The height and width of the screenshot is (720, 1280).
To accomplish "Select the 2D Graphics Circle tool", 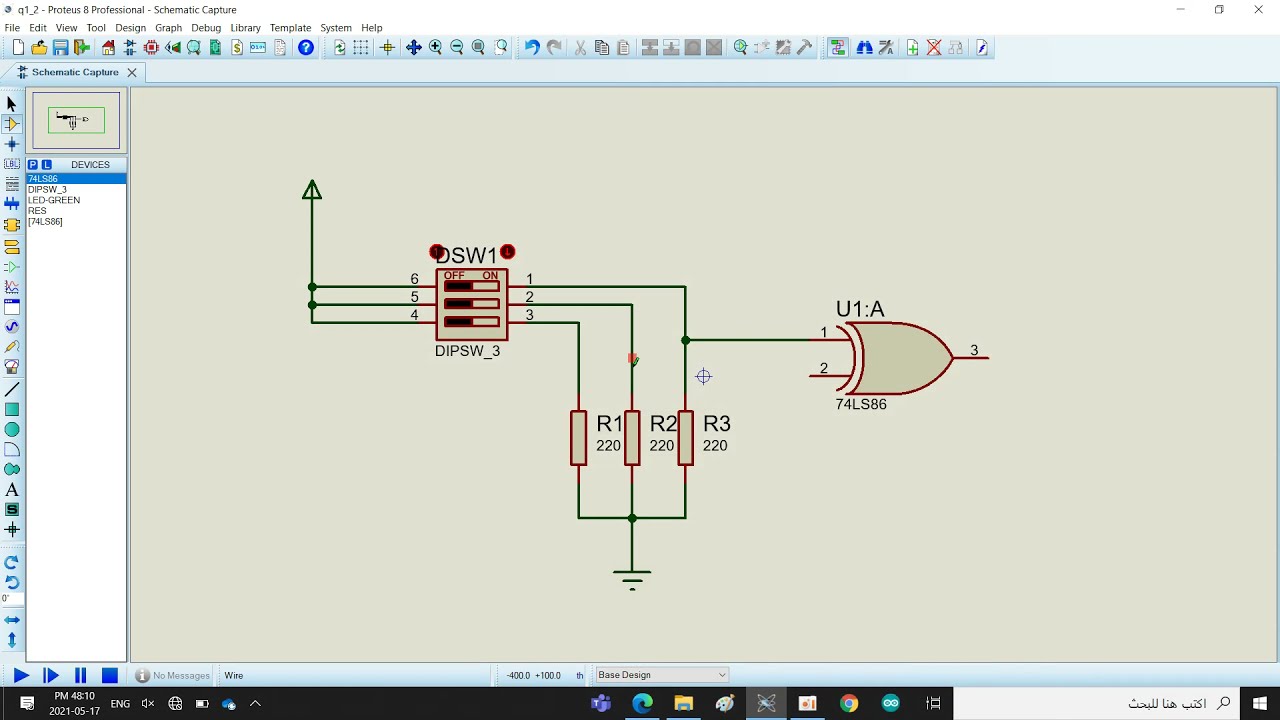I will (12, 430).
